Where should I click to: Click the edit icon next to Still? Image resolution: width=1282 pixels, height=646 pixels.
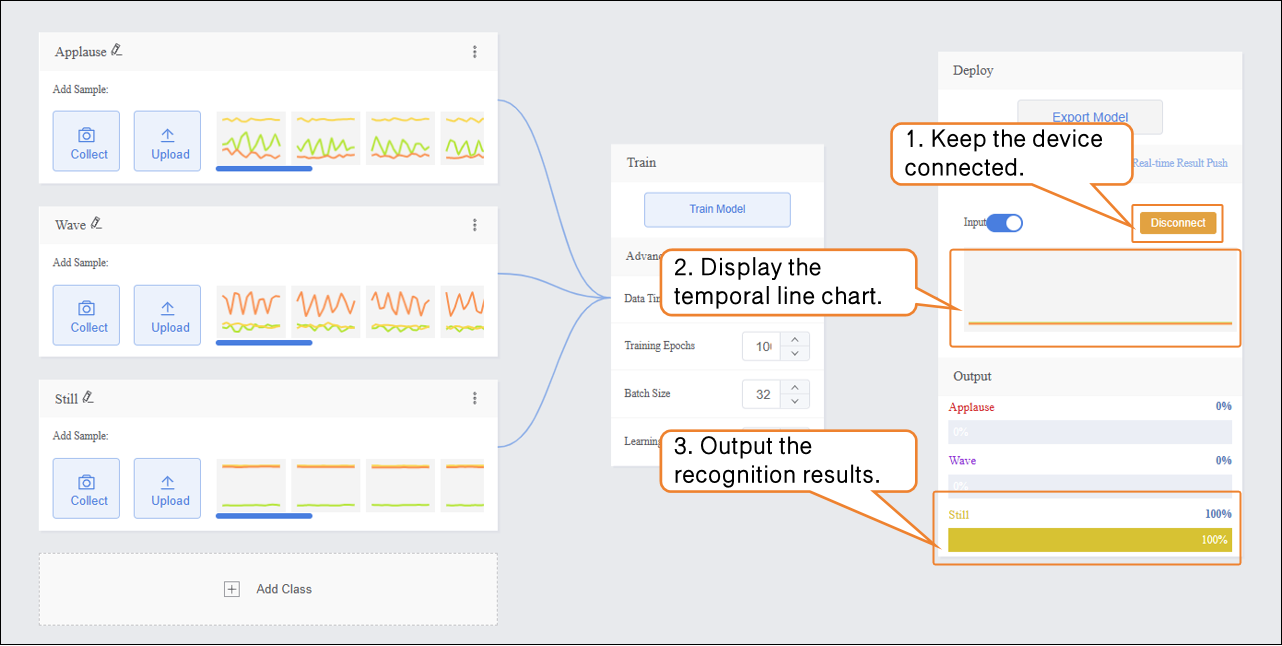click(x=88, y=398)
